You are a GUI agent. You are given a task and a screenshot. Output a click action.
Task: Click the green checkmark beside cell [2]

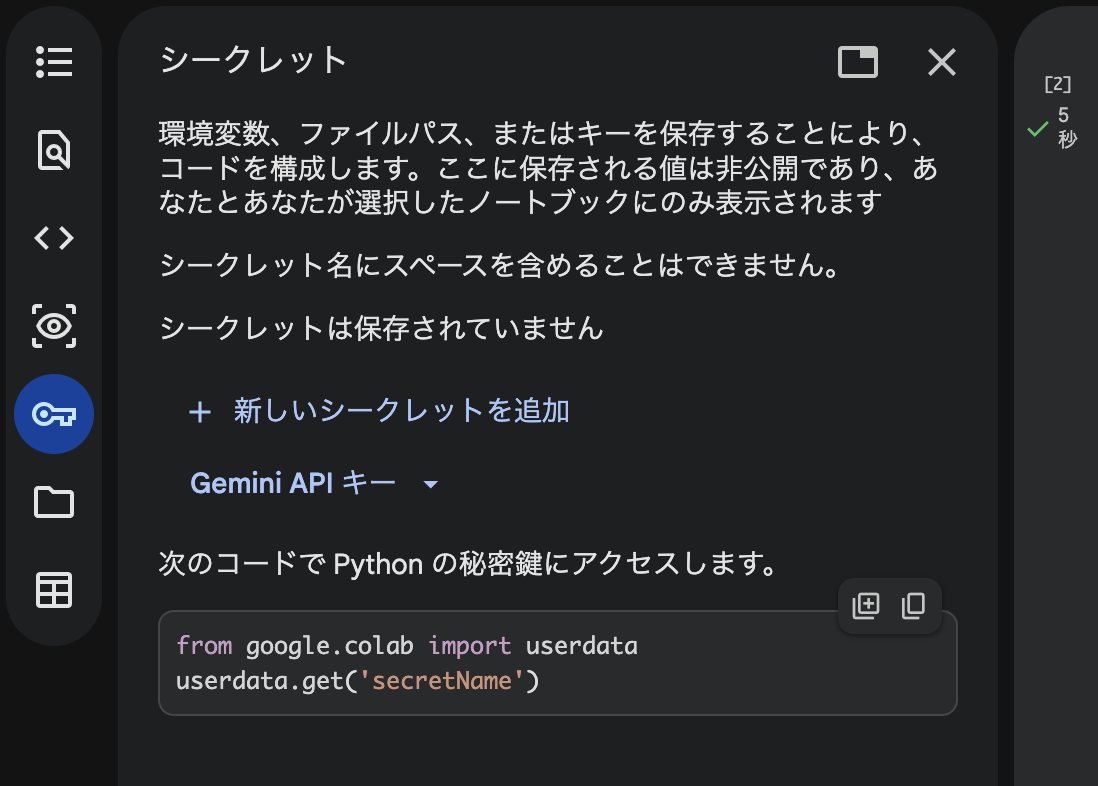pyautogui.click(x=1038, y=130)
